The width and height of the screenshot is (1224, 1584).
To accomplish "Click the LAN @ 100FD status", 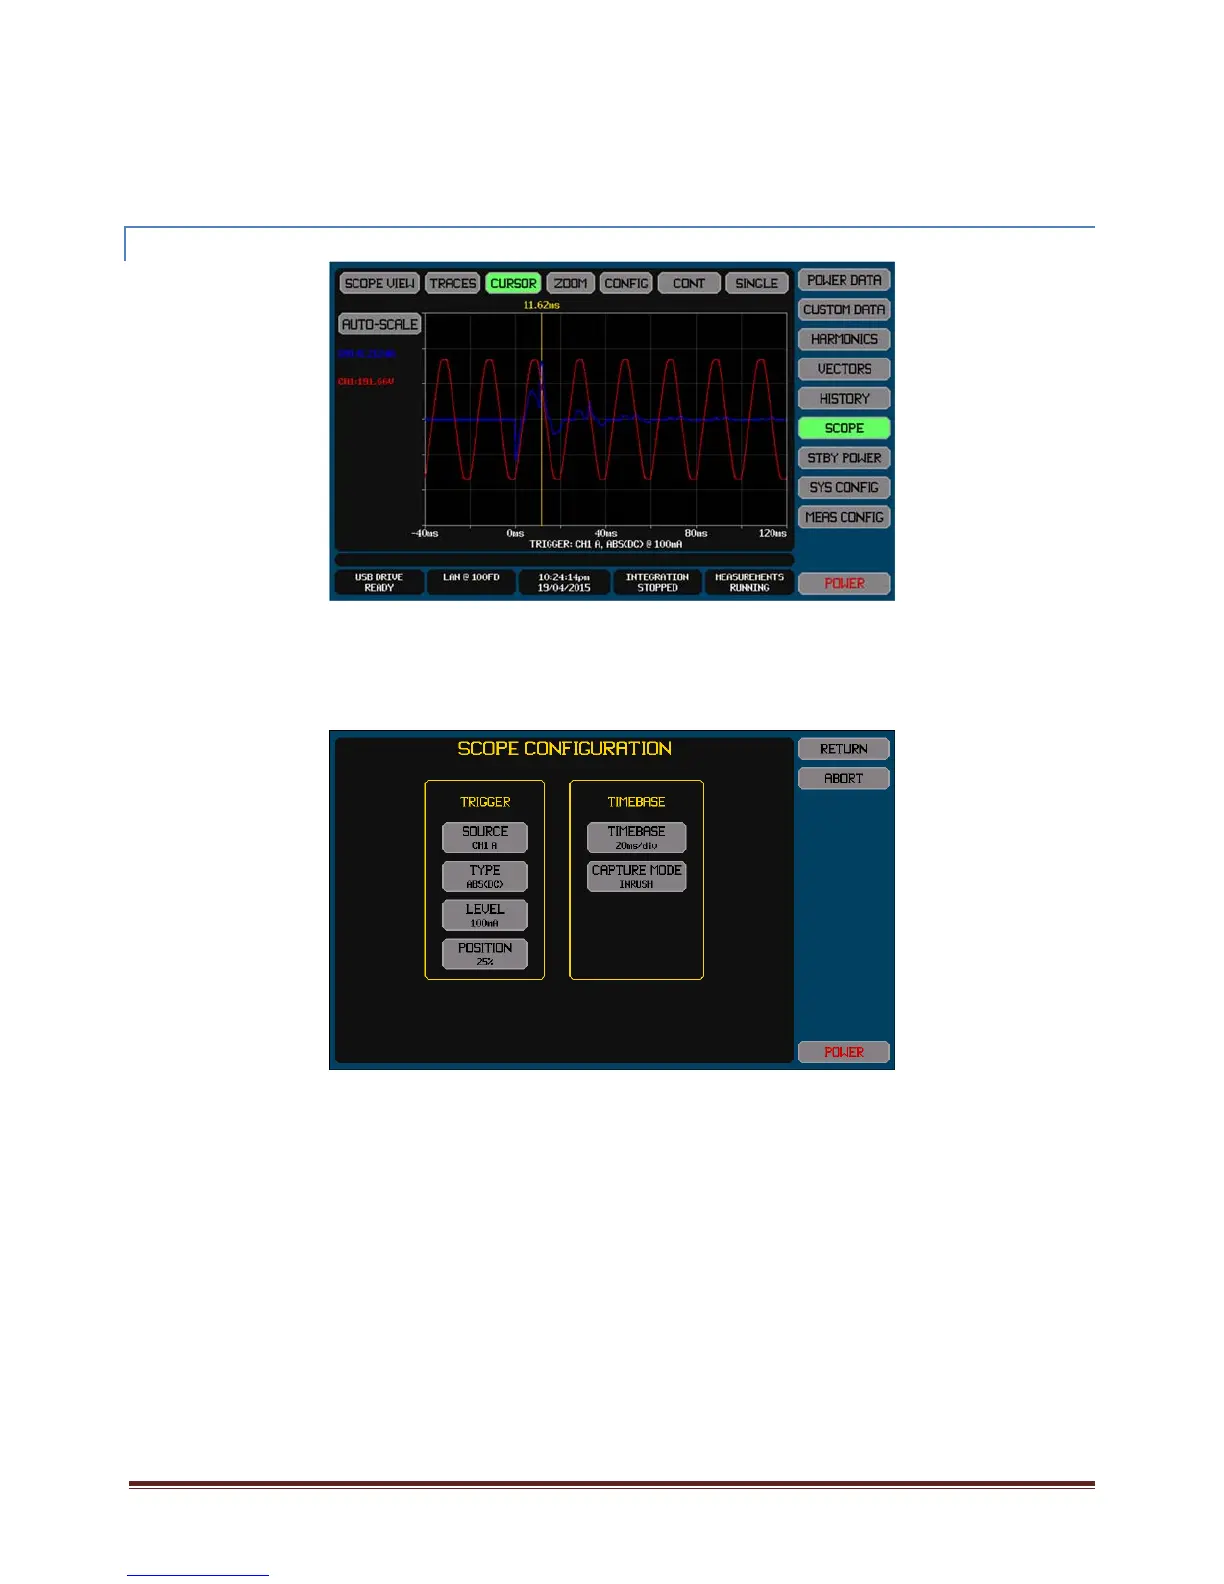I will pos(471,582).
